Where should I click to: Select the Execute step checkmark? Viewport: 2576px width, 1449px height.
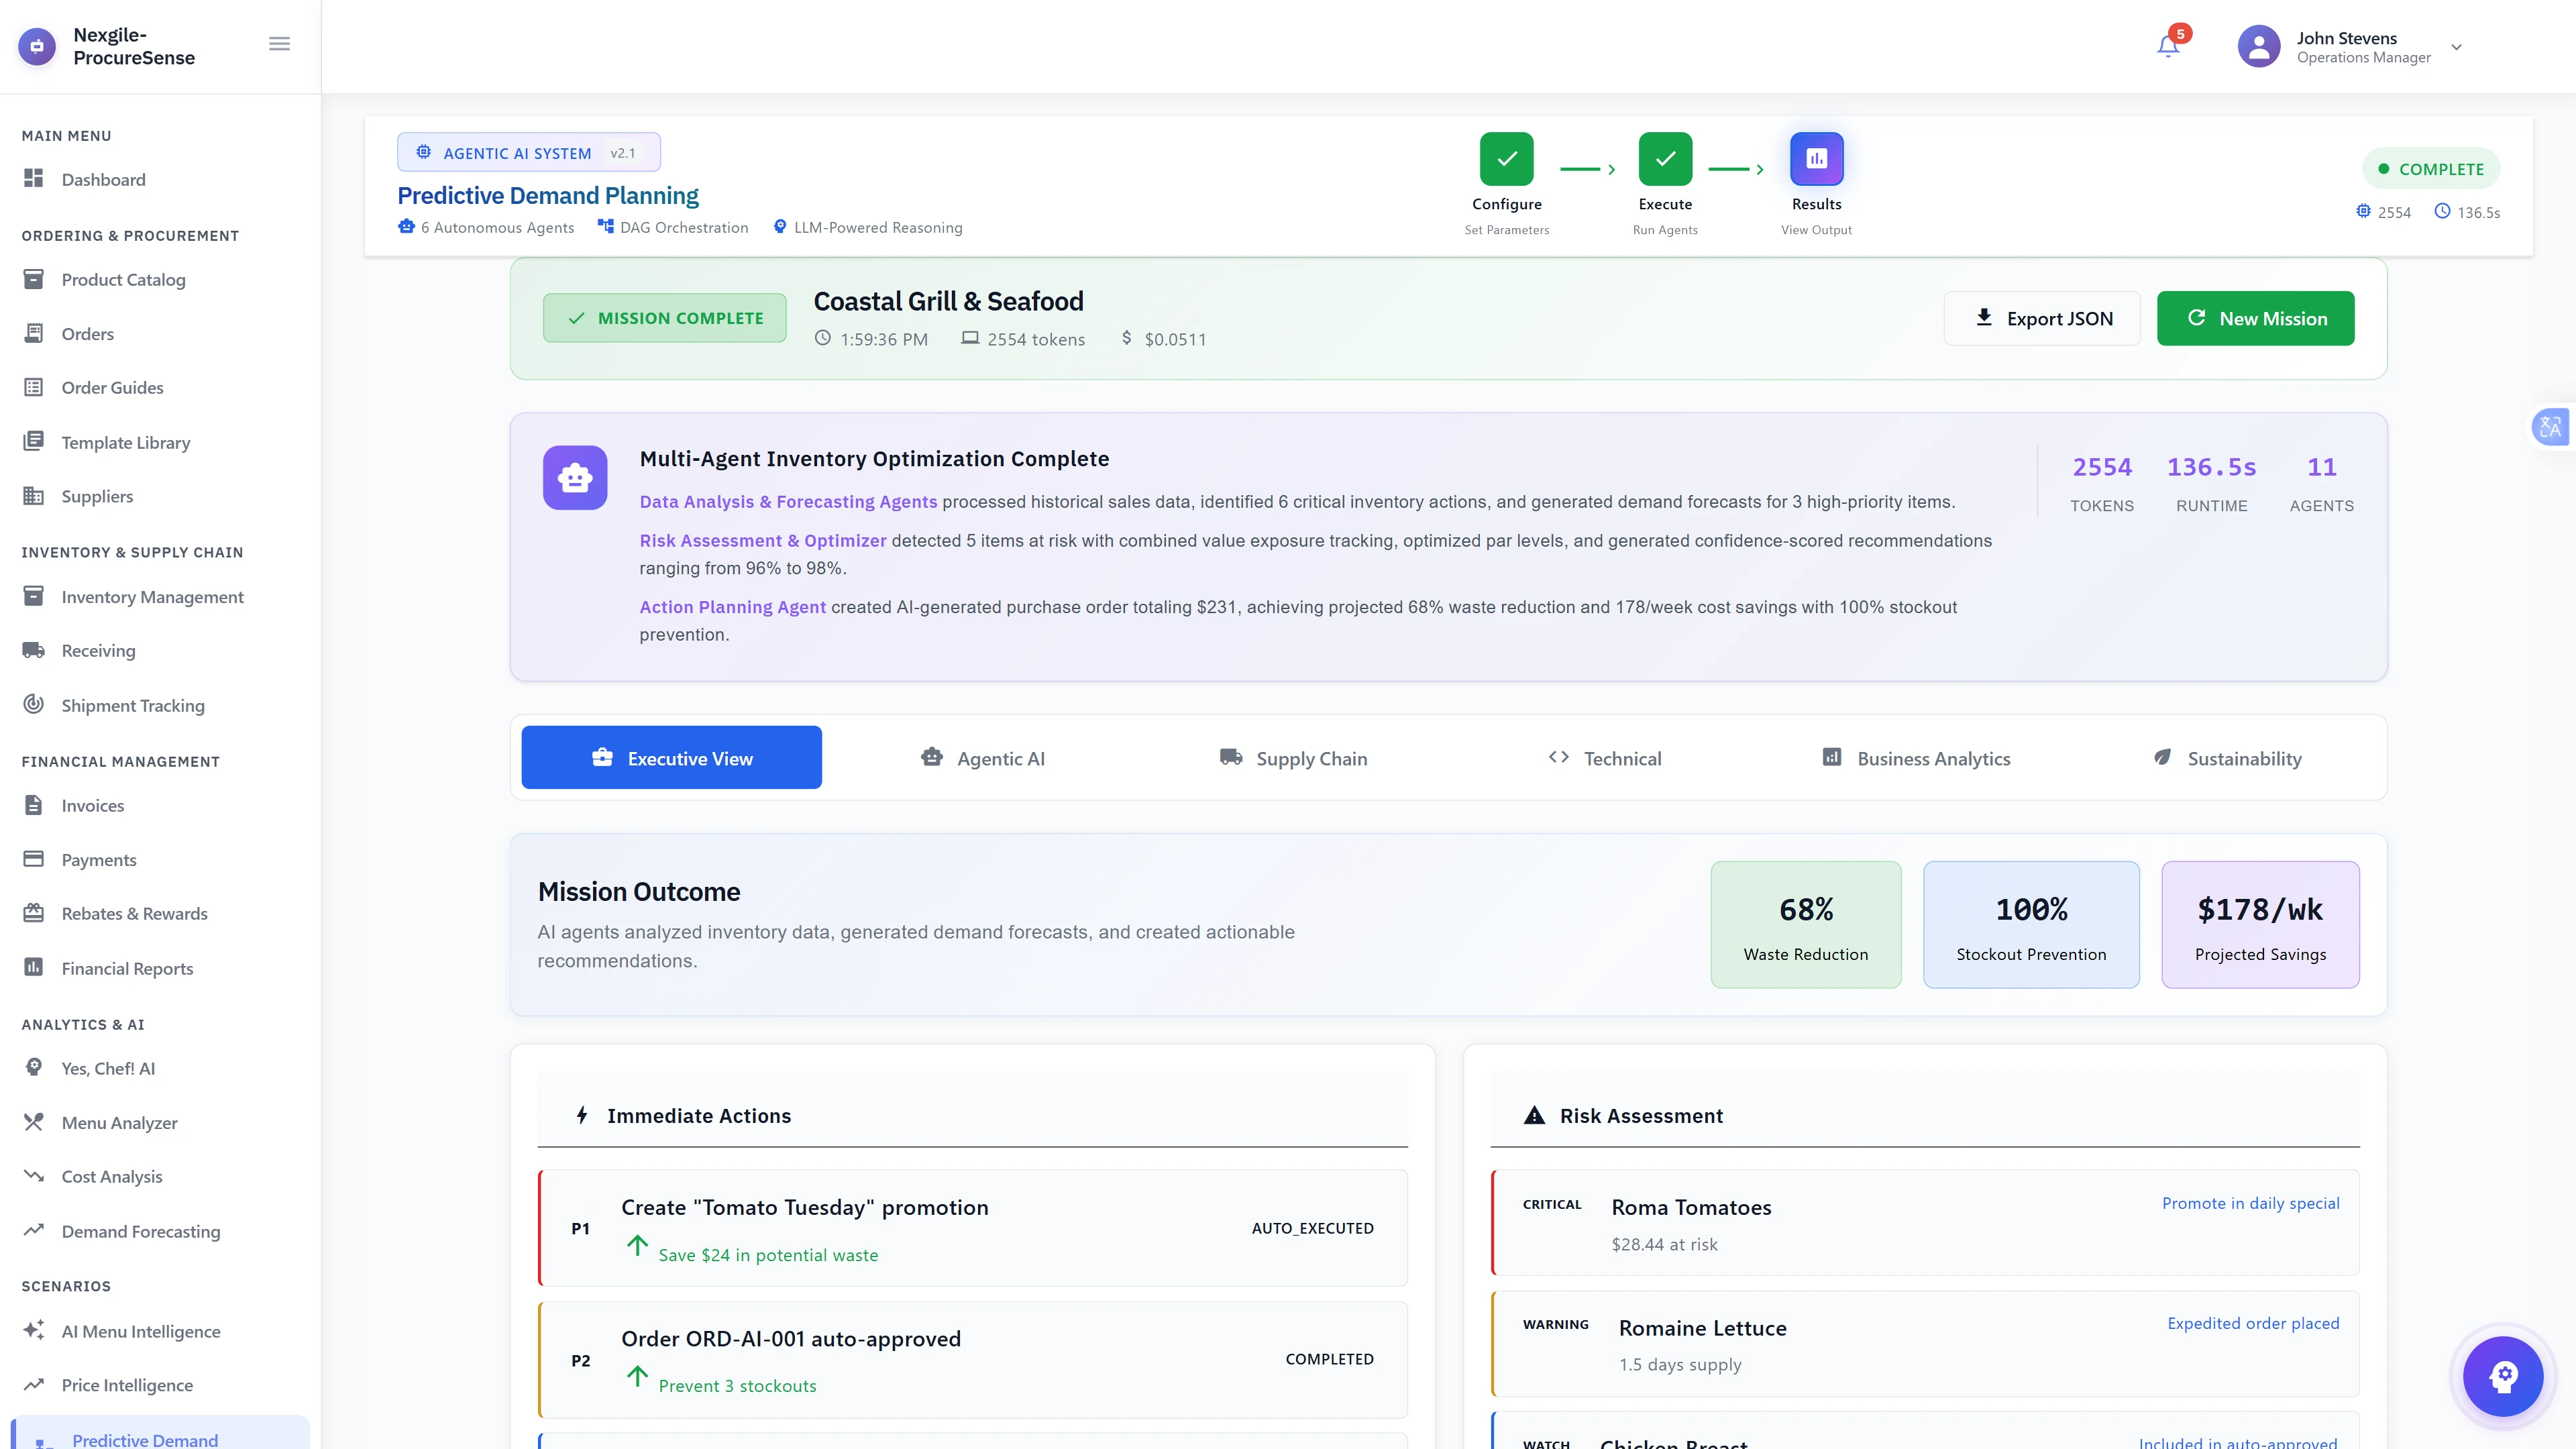tap(1664, 158)
